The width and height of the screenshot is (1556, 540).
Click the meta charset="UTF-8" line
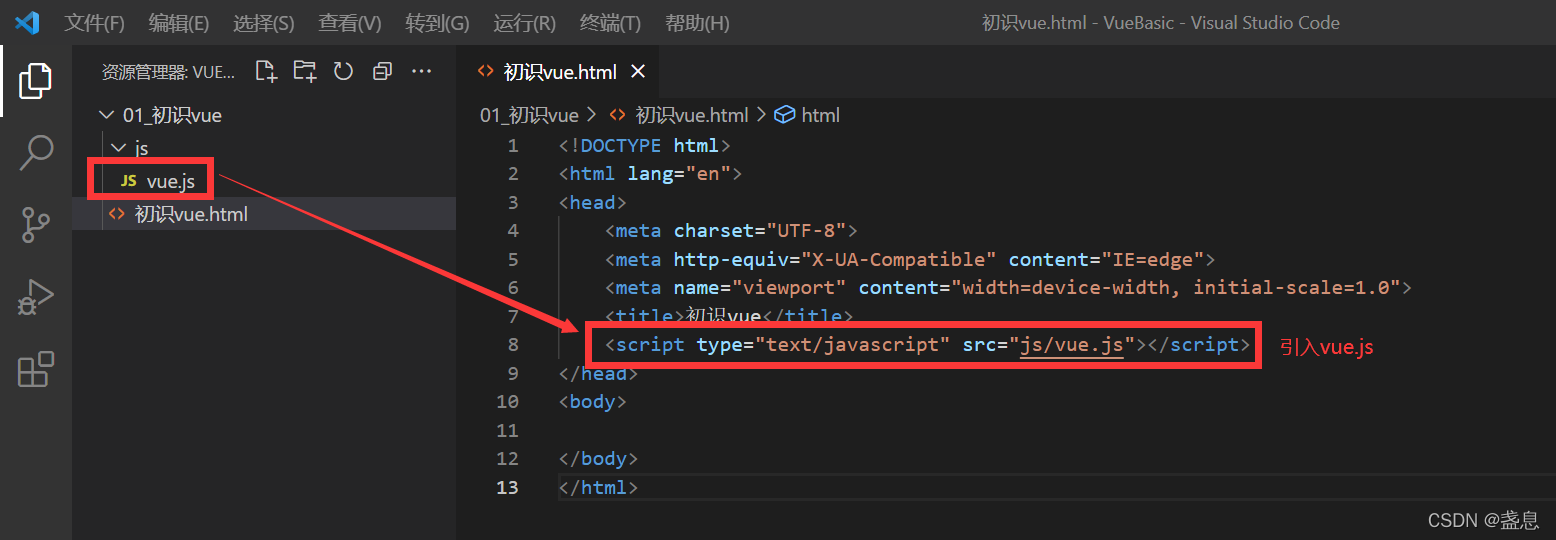pyautogui.click(x=732, y=231)
